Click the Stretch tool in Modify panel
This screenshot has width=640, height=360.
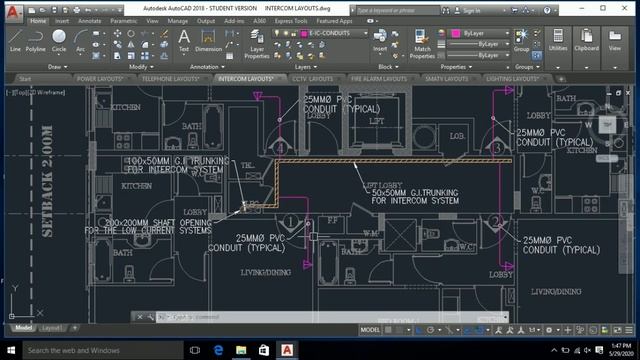[x=117, y=56]
